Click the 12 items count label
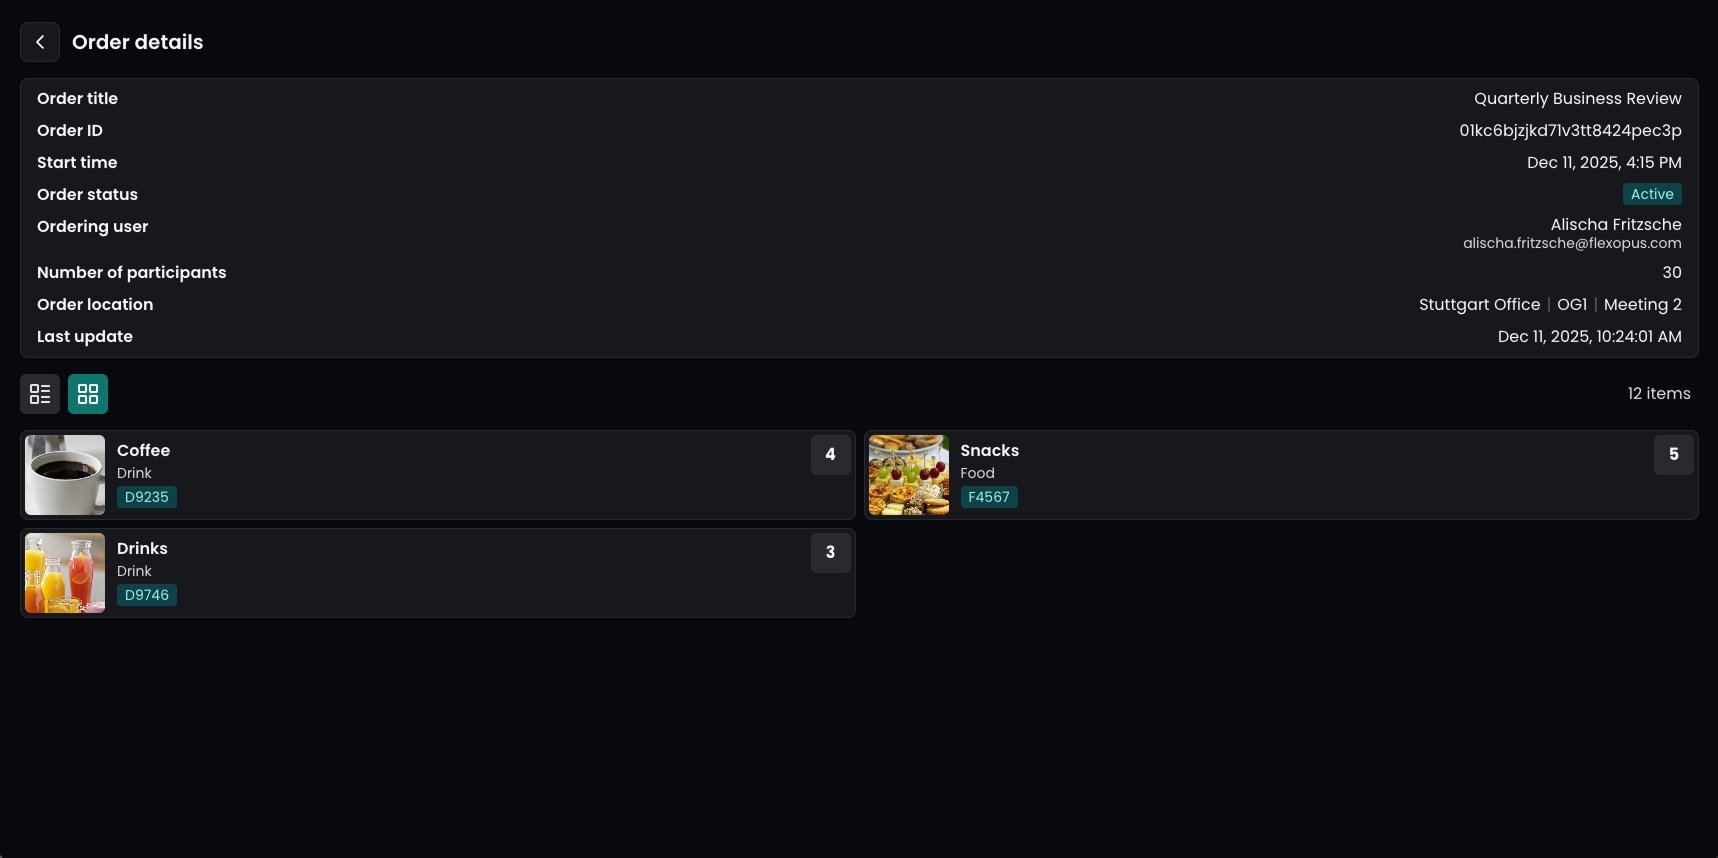 pyautogui.click(x=1658, y=394)
